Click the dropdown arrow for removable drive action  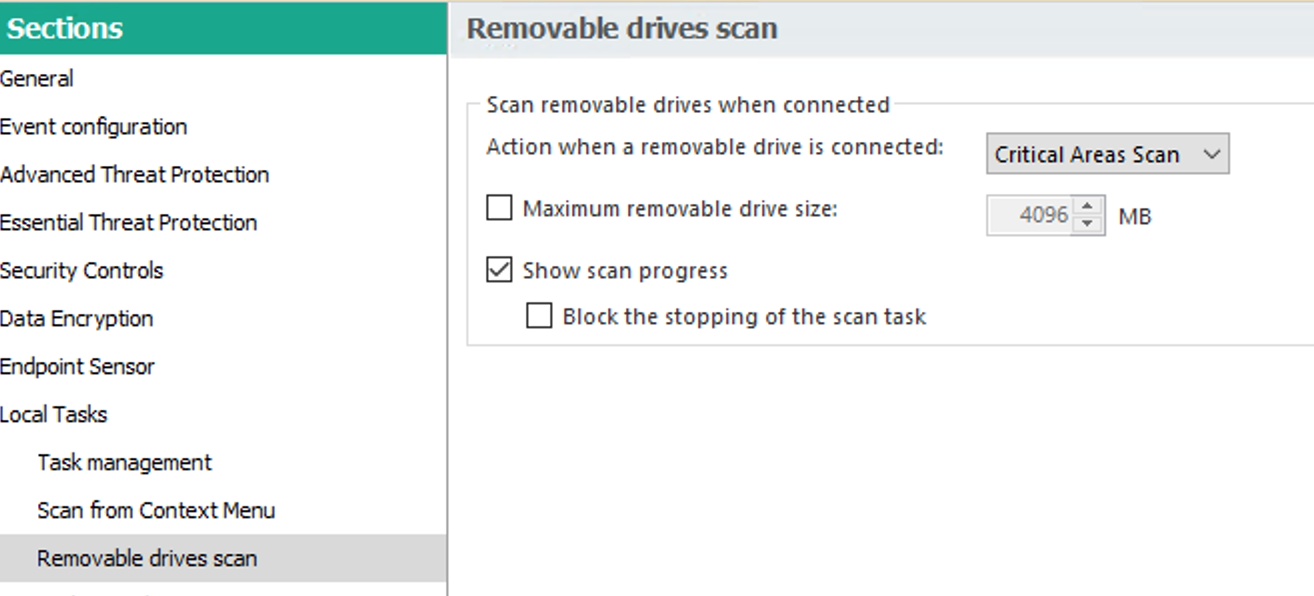1212,155
